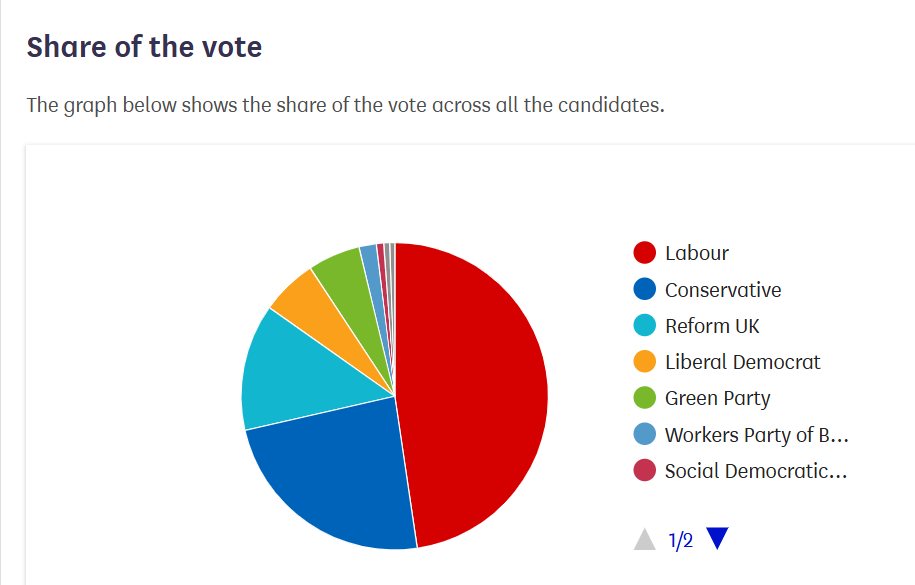915x585 pixels.
Task: Click the green Green Party legend dot
Action: (x=645, y=398)
